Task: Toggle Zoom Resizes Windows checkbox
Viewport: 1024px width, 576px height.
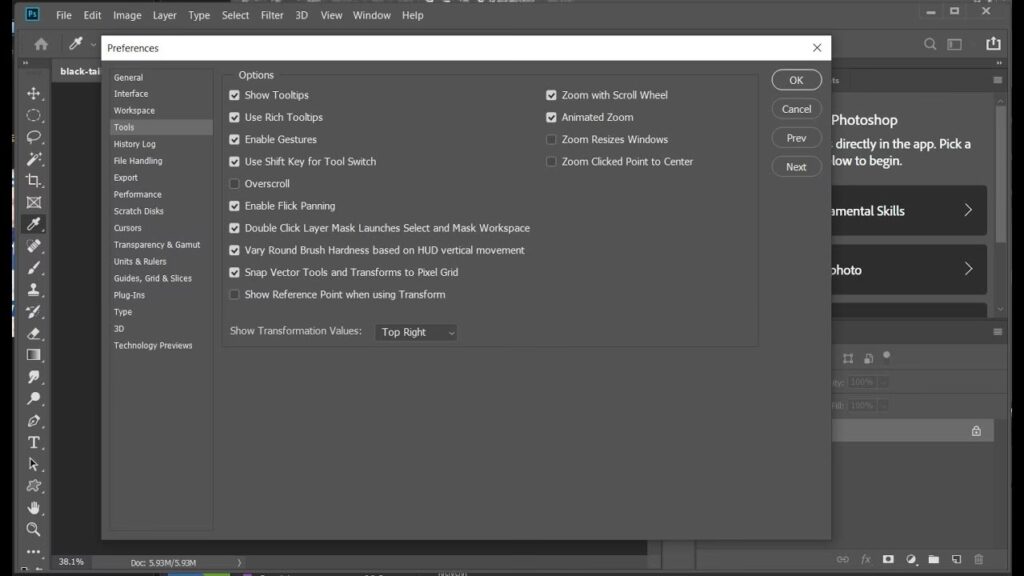Action: point(551,140)
